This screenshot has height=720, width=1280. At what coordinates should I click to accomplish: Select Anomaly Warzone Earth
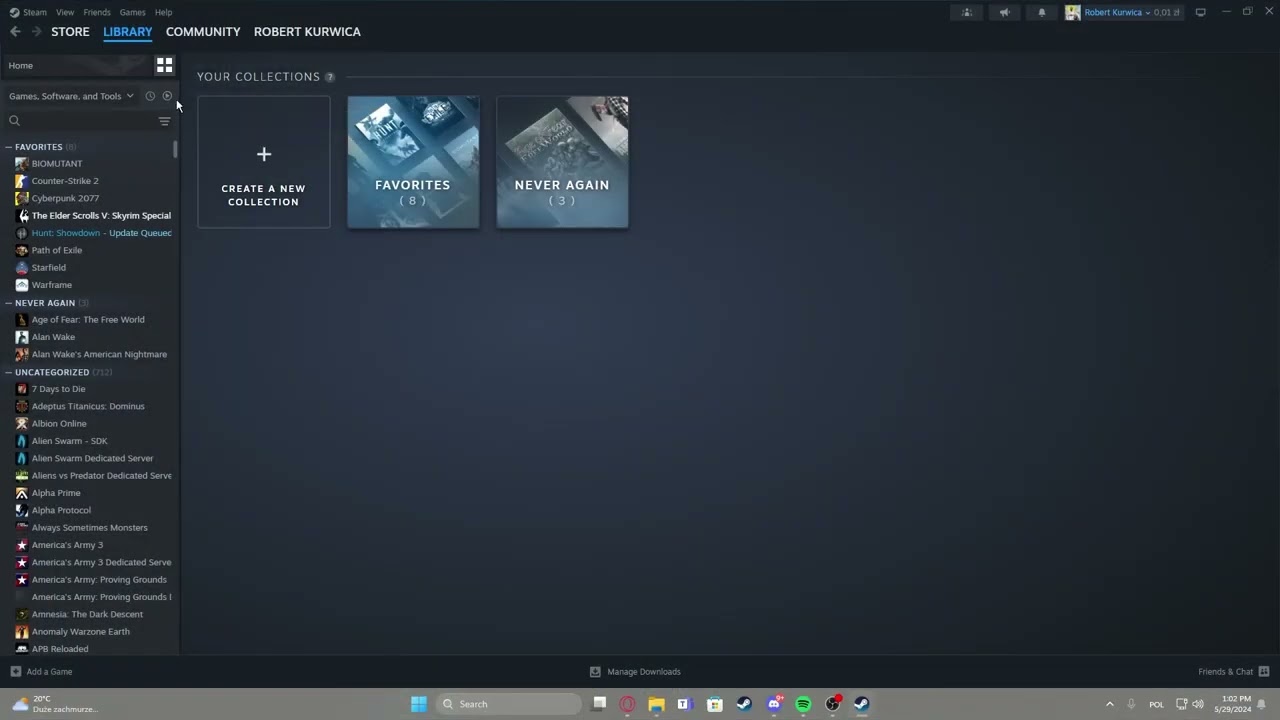pyautogui.click(x=80, y=632)
